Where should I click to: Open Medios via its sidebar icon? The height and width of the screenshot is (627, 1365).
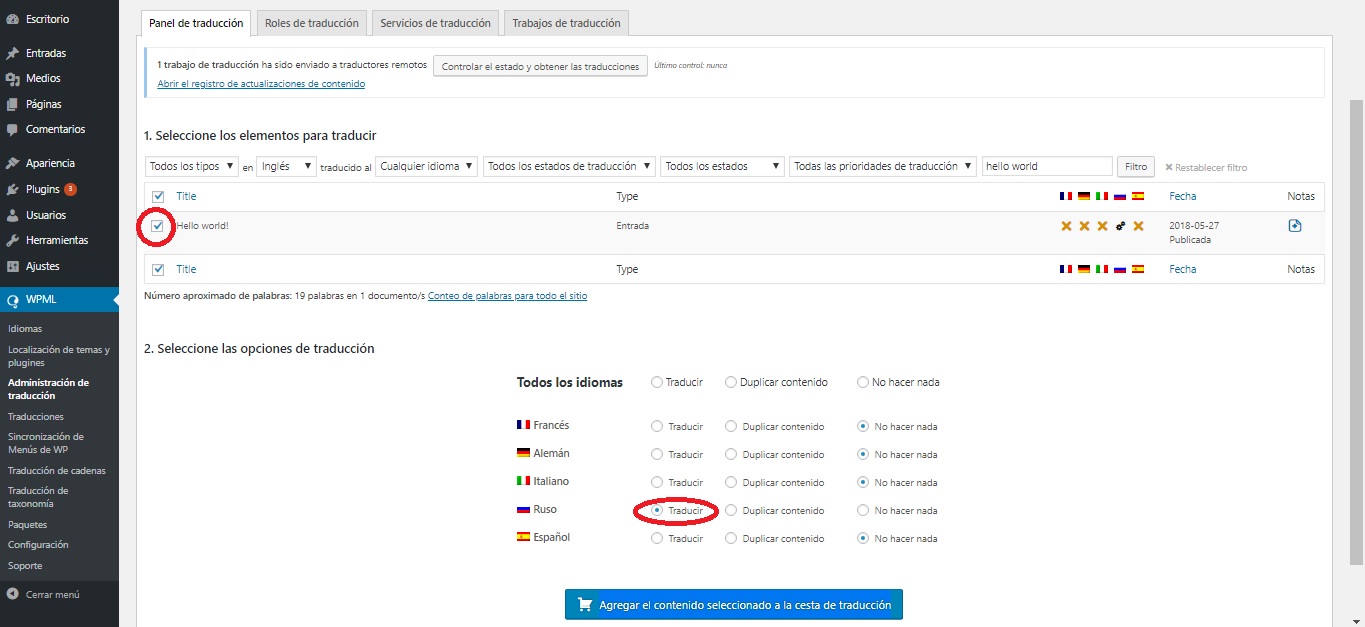click(12, 79)
